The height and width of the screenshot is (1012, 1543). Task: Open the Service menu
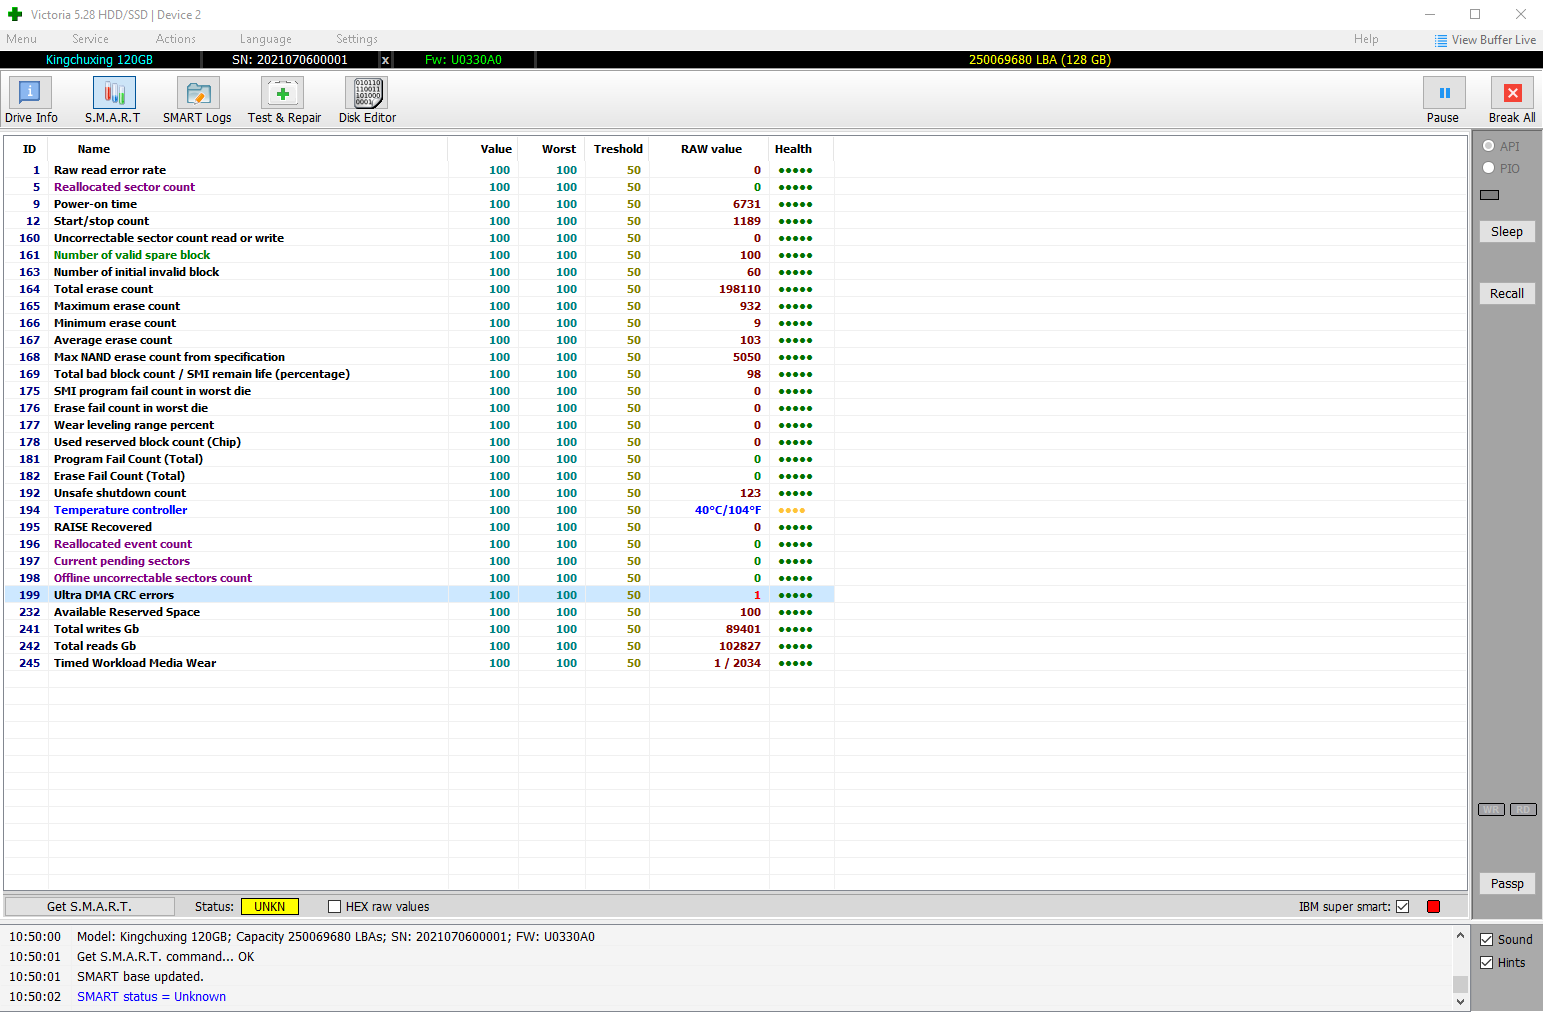pyautogui.click(x=90, y=39)
